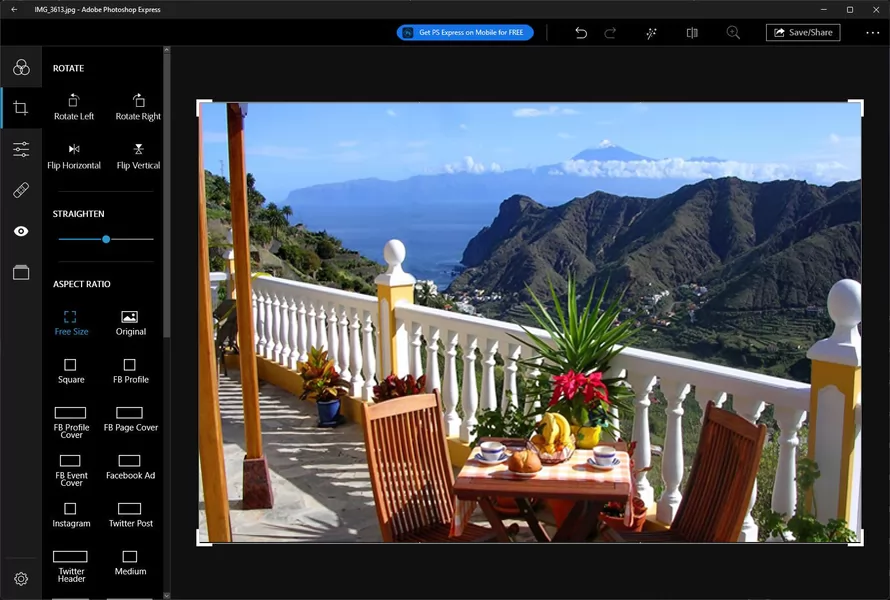Undo the last edit
890x600 pixels.
(581, 33)
